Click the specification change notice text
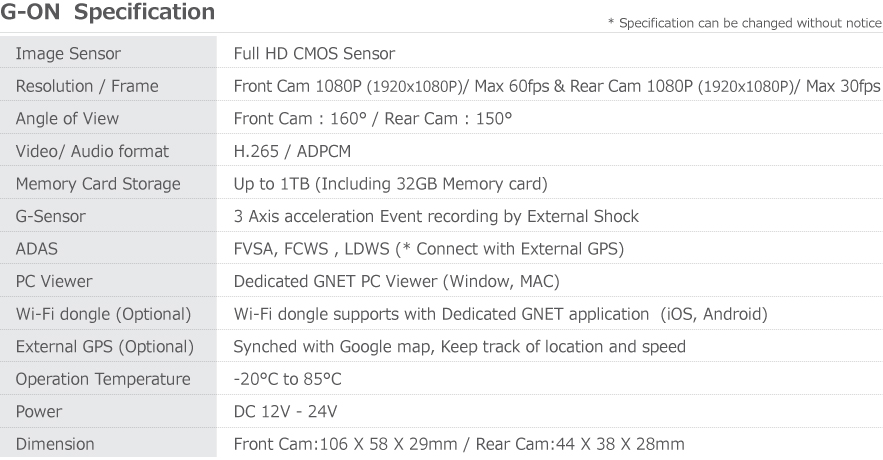Image resolution: width=883 pixels, height=460 pixels. pos(745,23)
